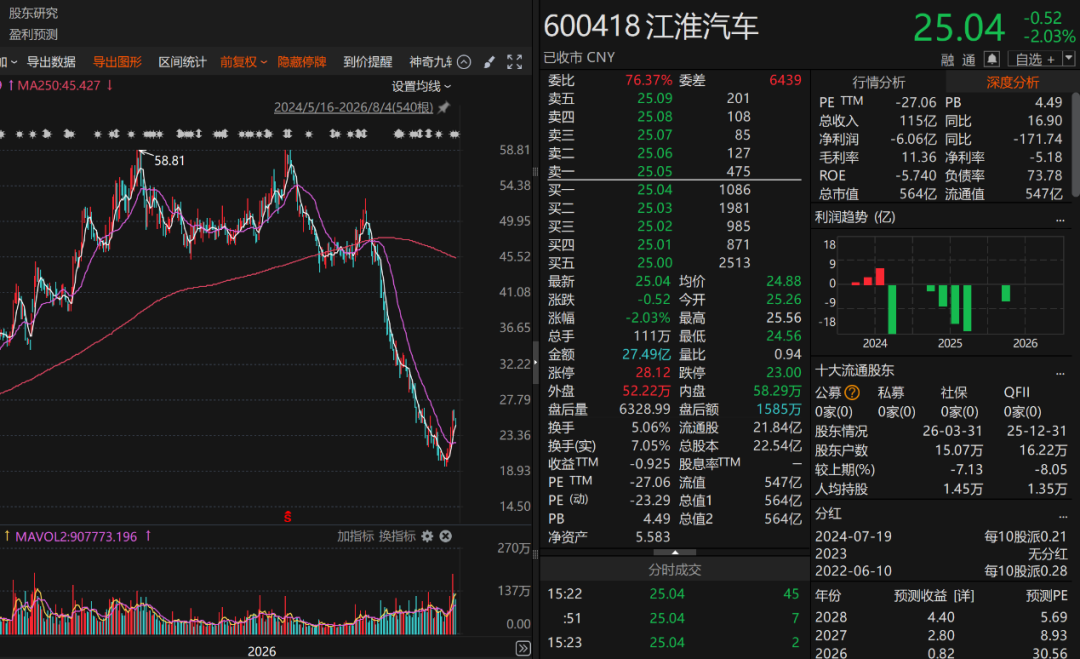Click the 融 margin trading tag

point(948,60)
